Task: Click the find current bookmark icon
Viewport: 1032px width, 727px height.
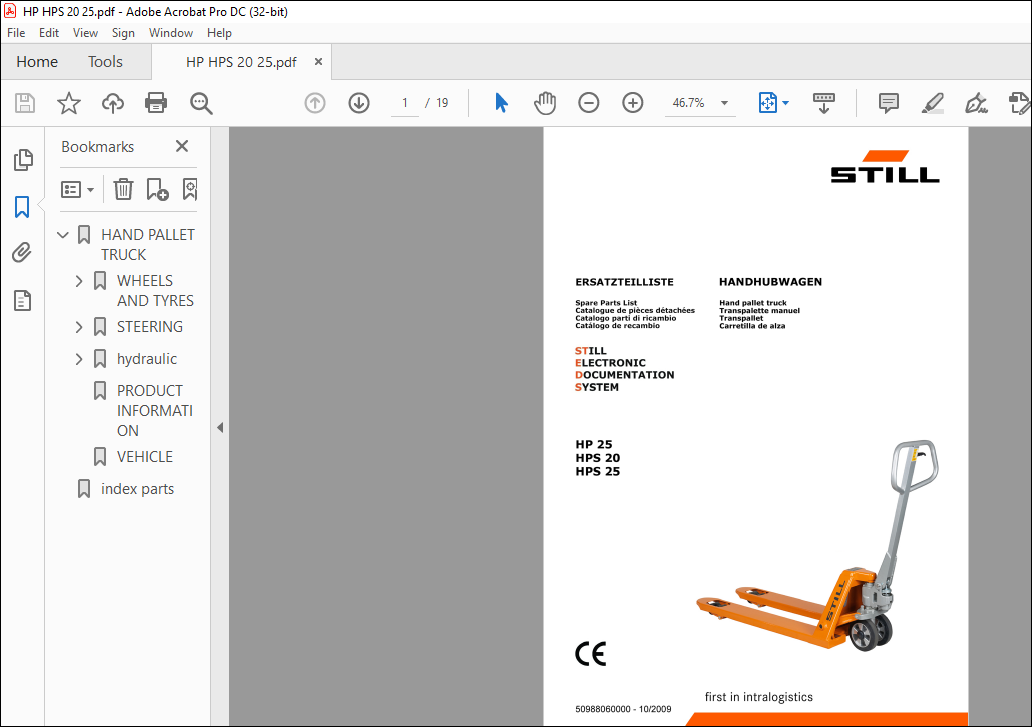Action: [190, 189]
